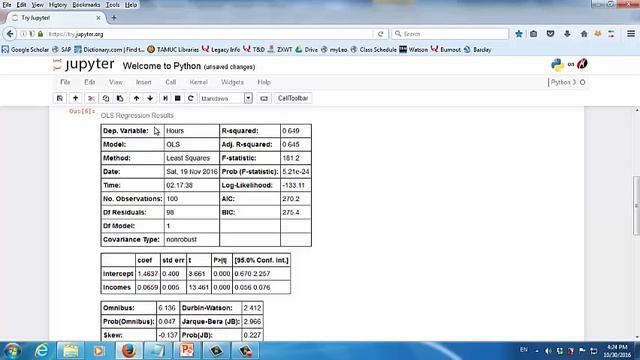Open the Jupyter Help menu
Image resolution: width=640 pixels, height=360 pixels.
tap(264, 82)
